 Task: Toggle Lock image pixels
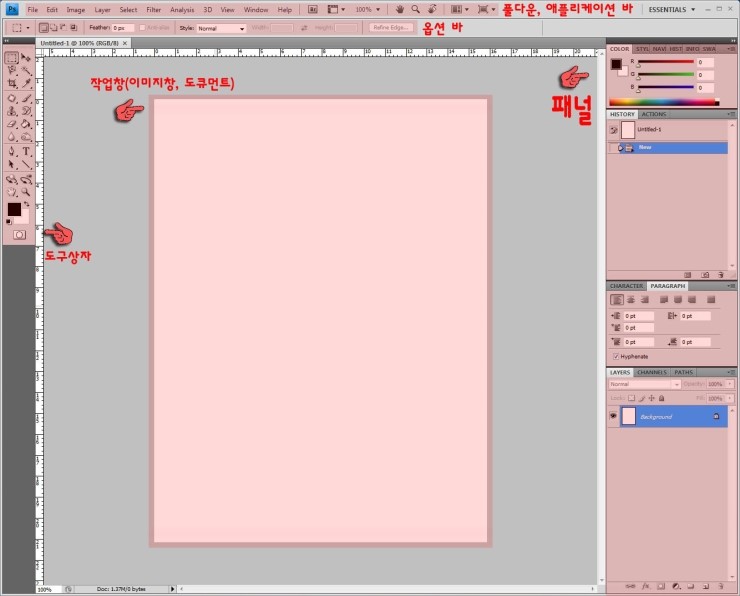click(x=642, y=398)
